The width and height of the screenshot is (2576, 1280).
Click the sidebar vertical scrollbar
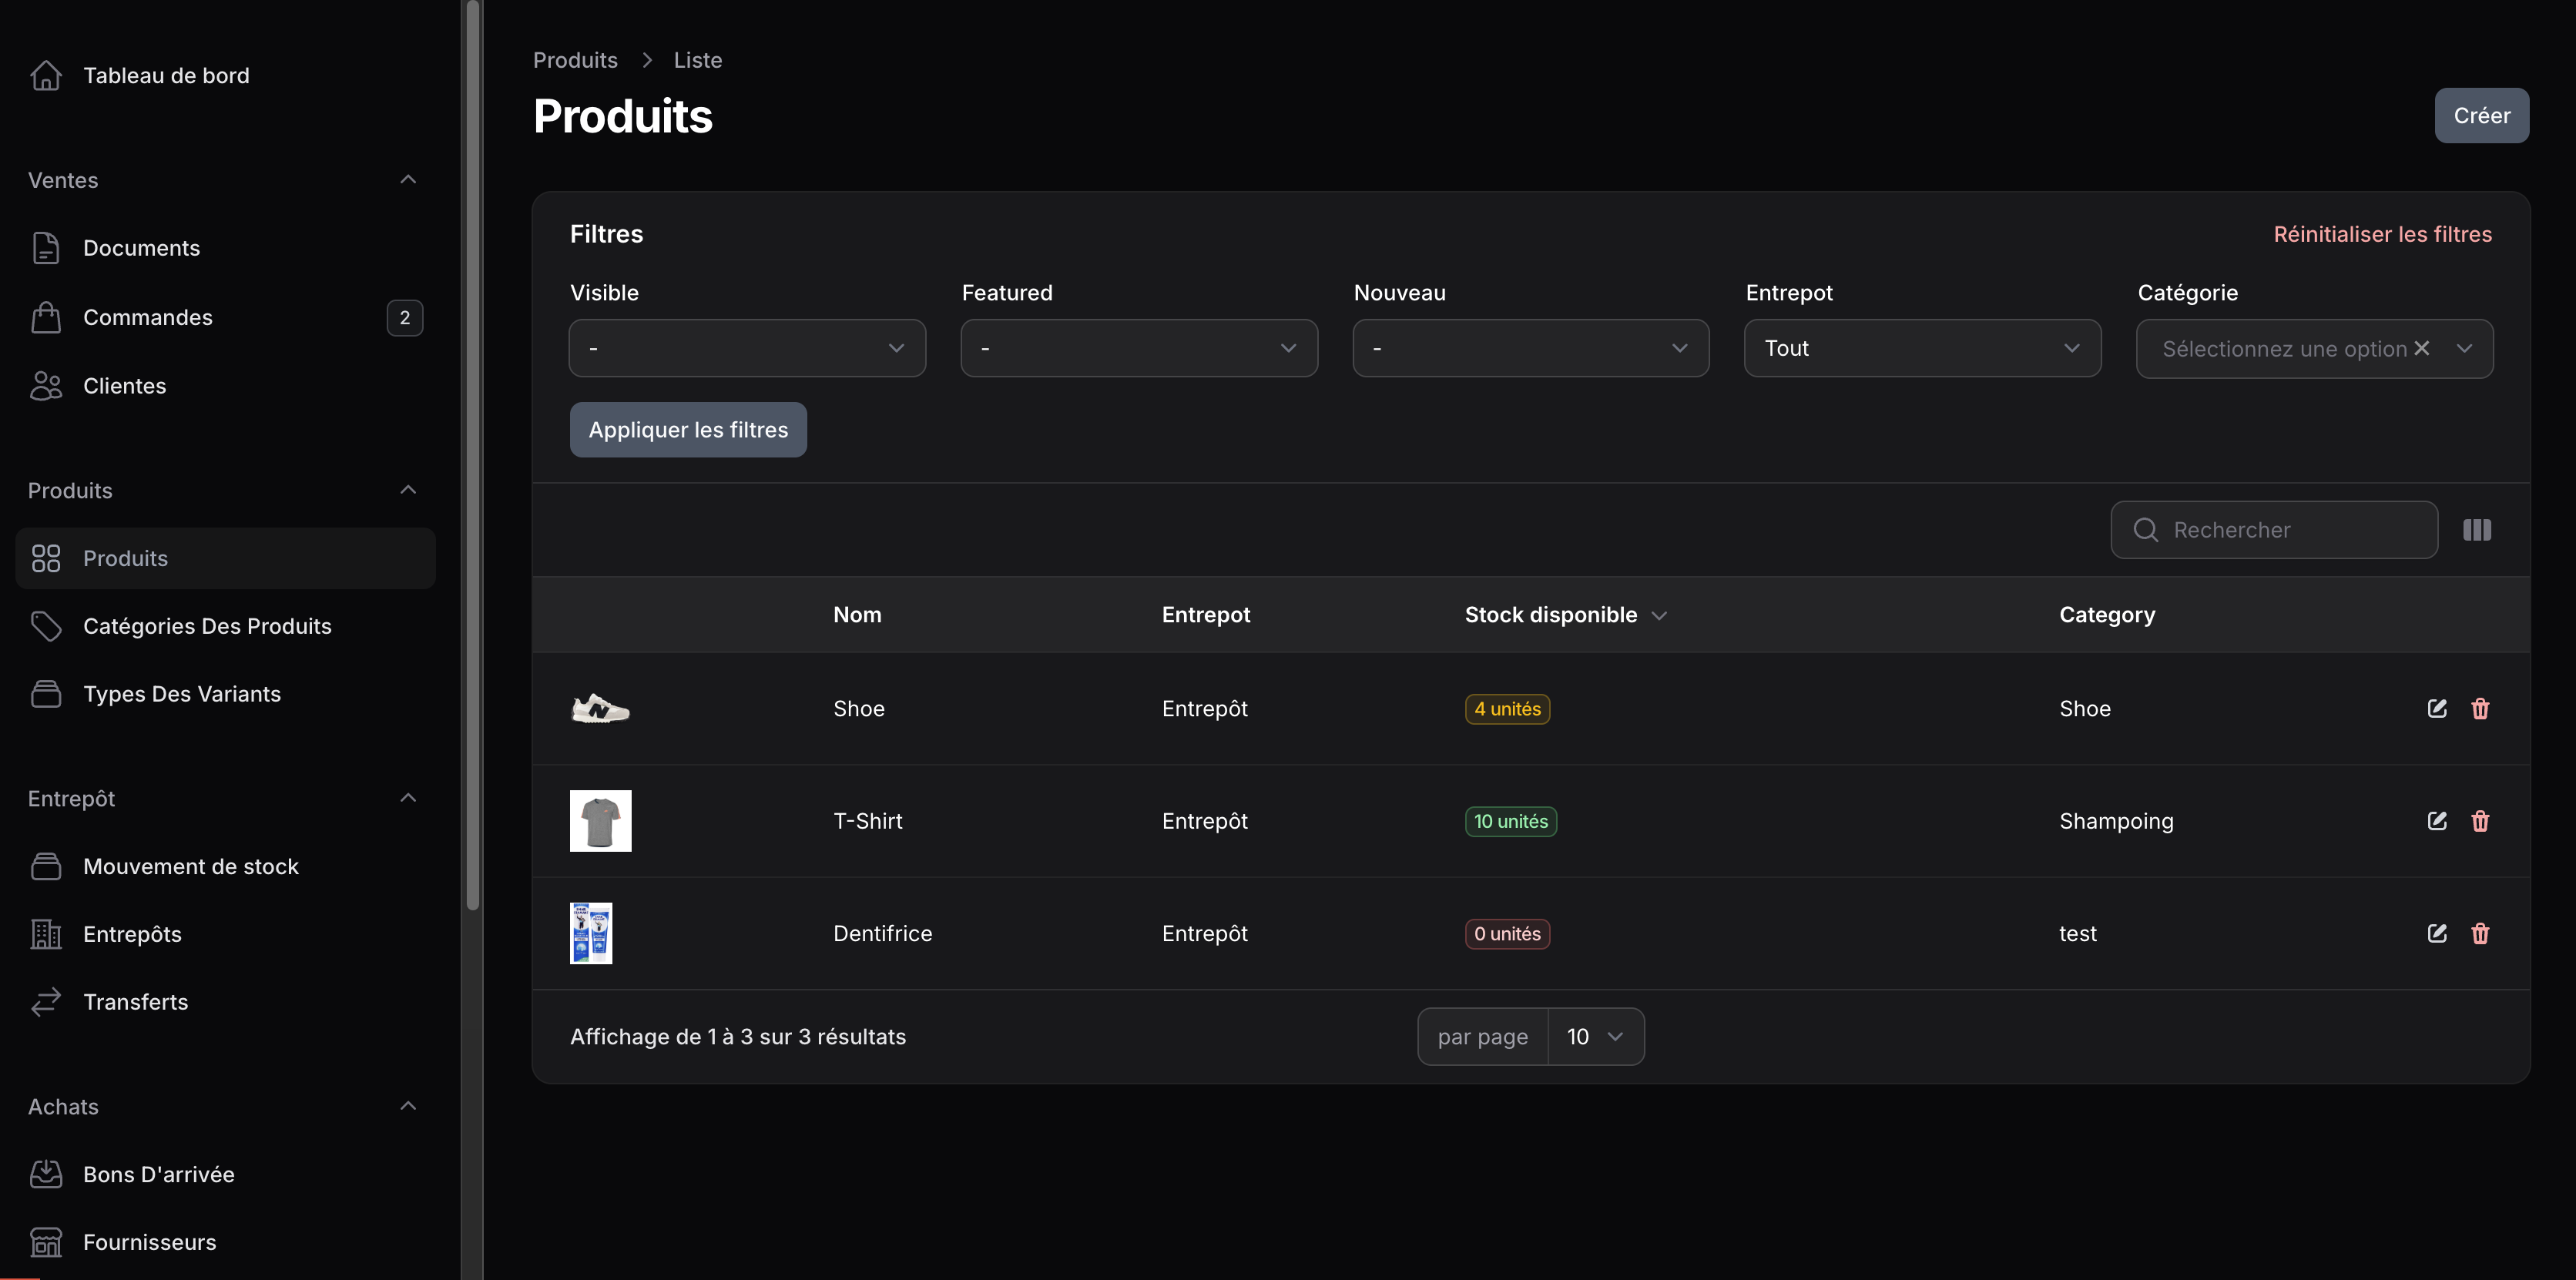[x=473, y=455]
